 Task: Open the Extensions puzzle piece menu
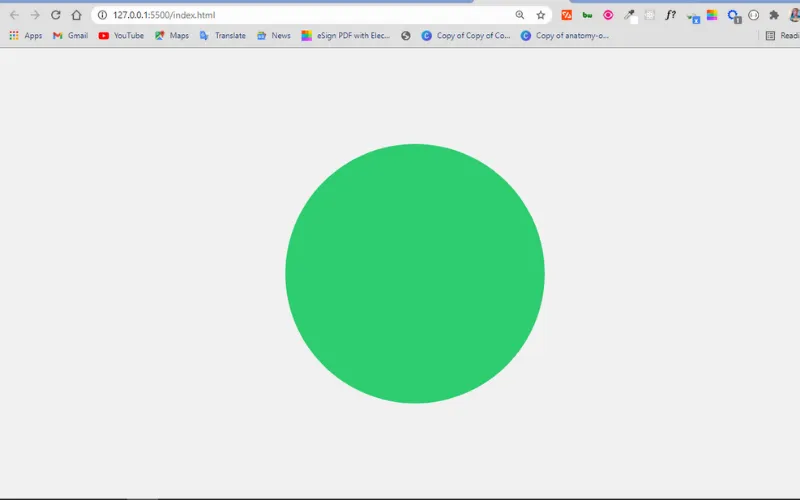774,15
